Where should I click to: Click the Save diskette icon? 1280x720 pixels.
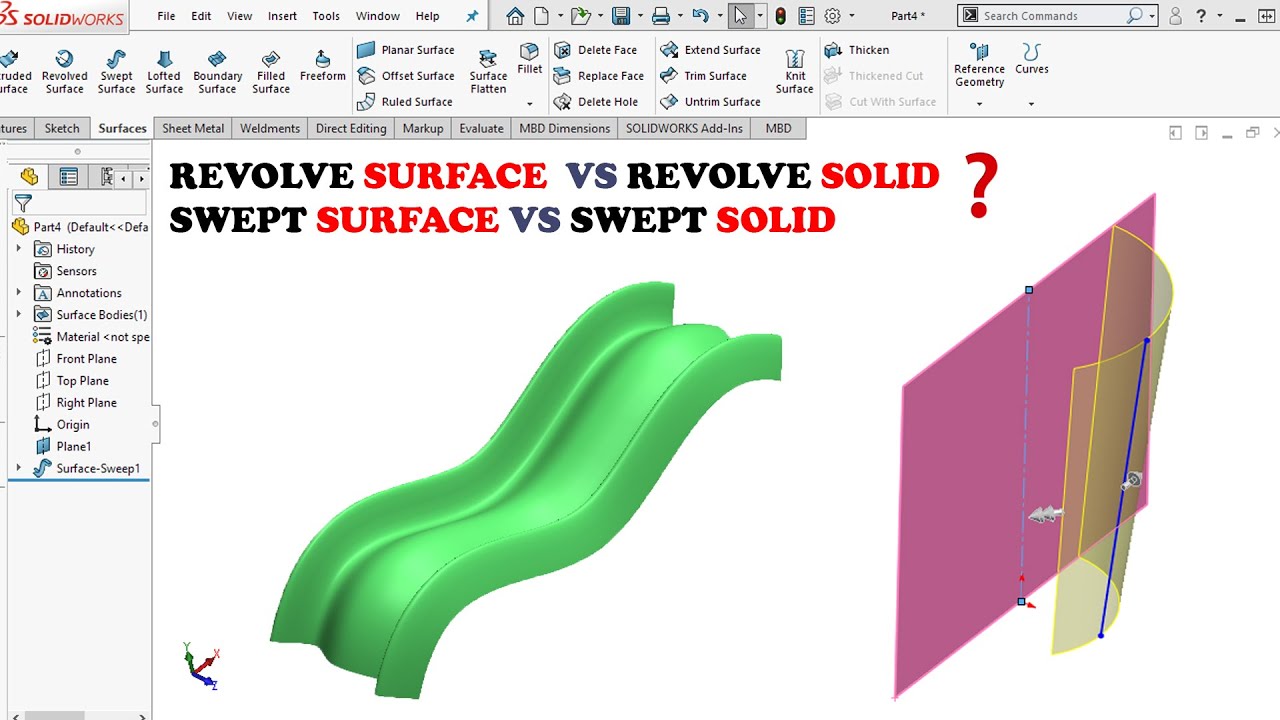pyautogui.click(x=621, y=16)
